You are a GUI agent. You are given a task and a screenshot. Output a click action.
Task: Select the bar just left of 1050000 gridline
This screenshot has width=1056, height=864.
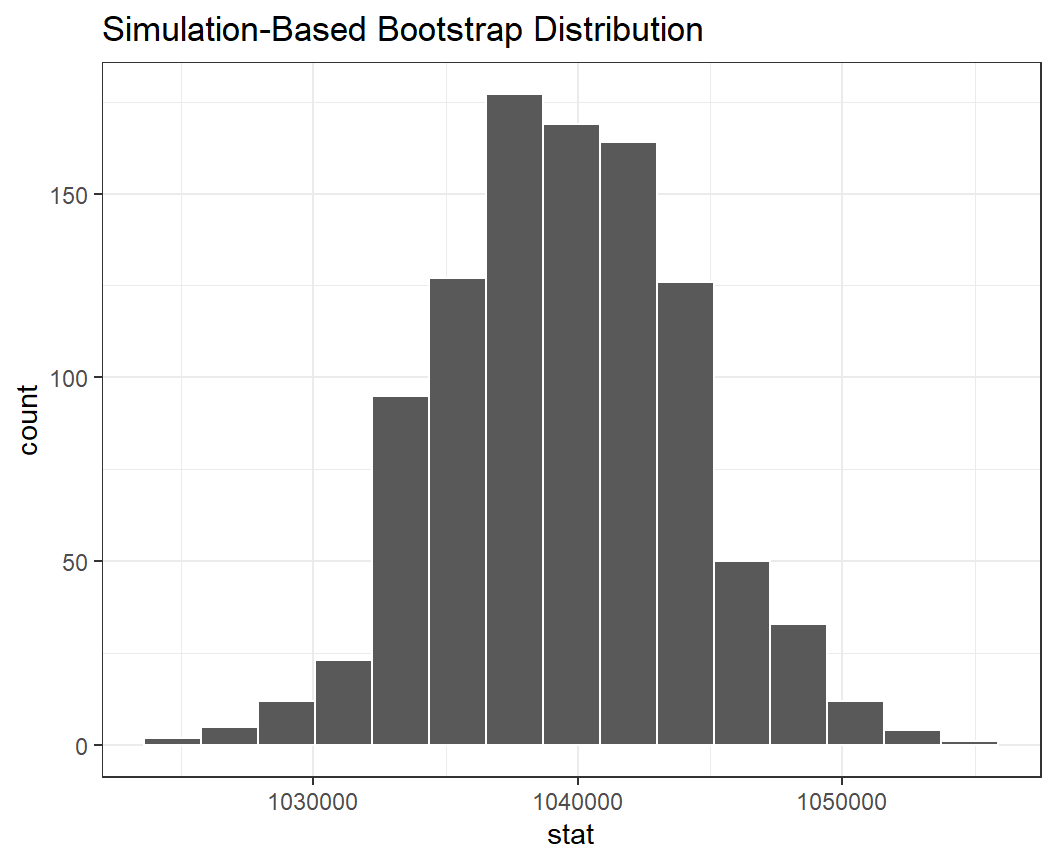click(x=798, y=691)
